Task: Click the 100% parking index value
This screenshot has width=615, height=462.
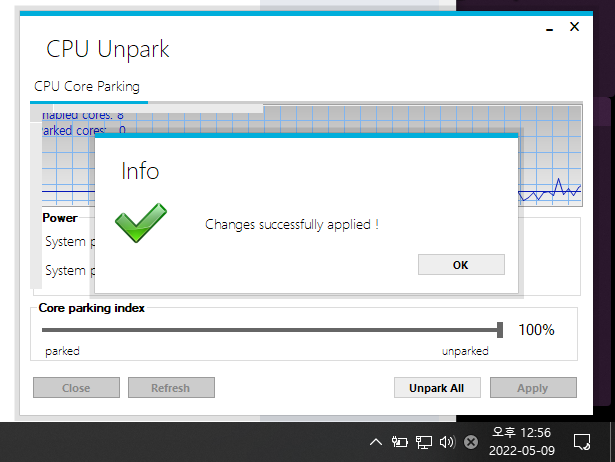Action: (536, 330)
